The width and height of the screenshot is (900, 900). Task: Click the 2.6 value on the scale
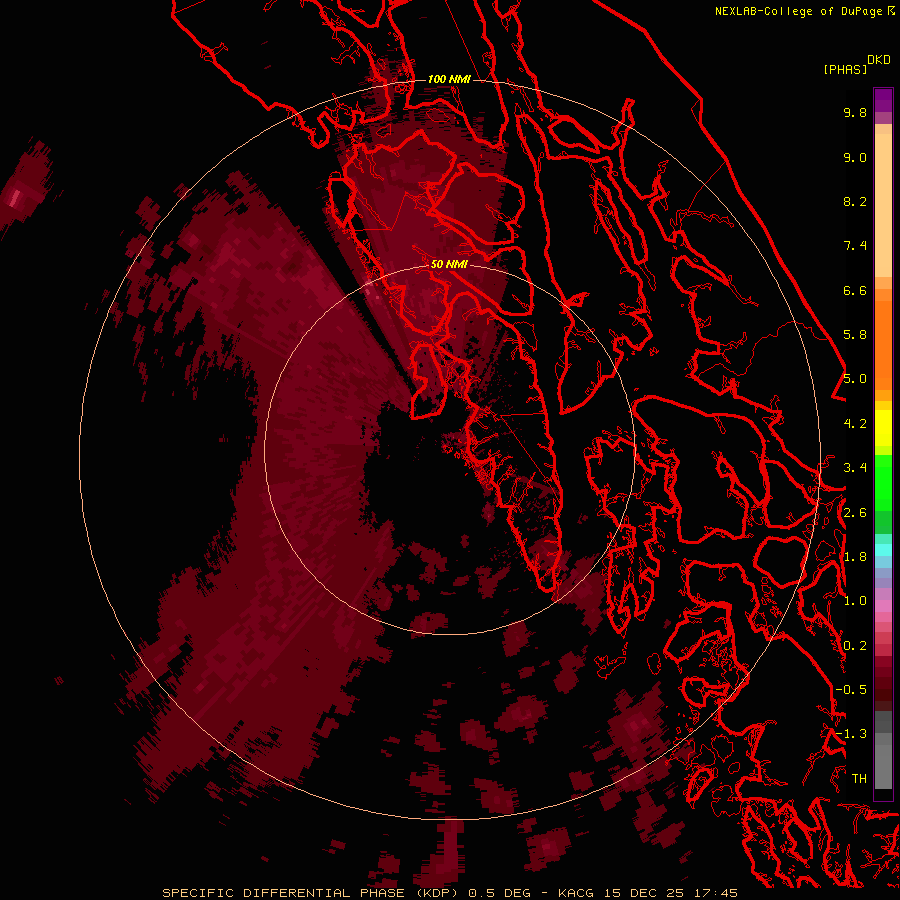click(x=855, y=513)
